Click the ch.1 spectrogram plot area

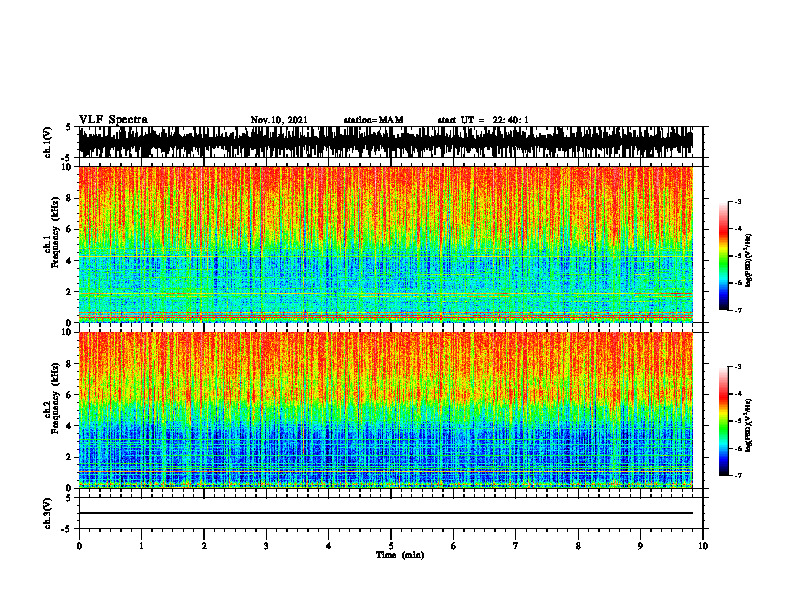coord(386,244)
